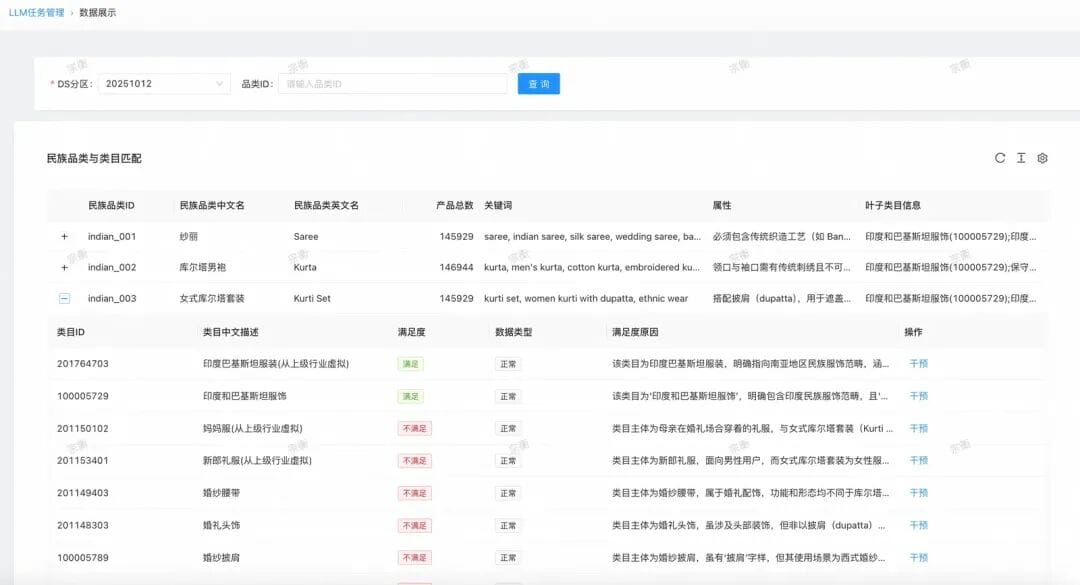1080x585 pixels.
Task: Click 干预 for category 201764703
Action: coord(919,364)
